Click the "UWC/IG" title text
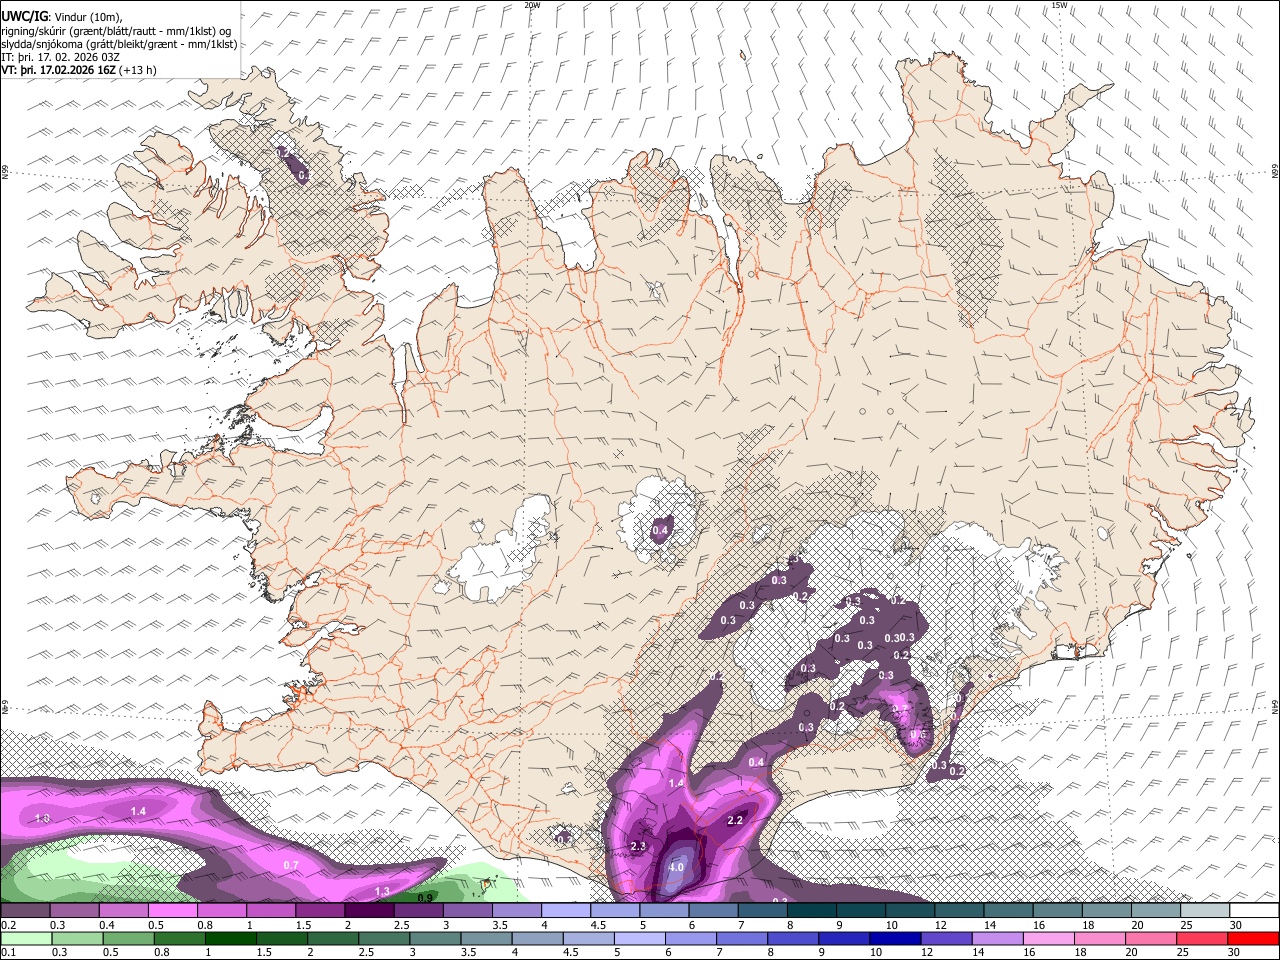Screen dimensions: 1280x960 (23, 15)
